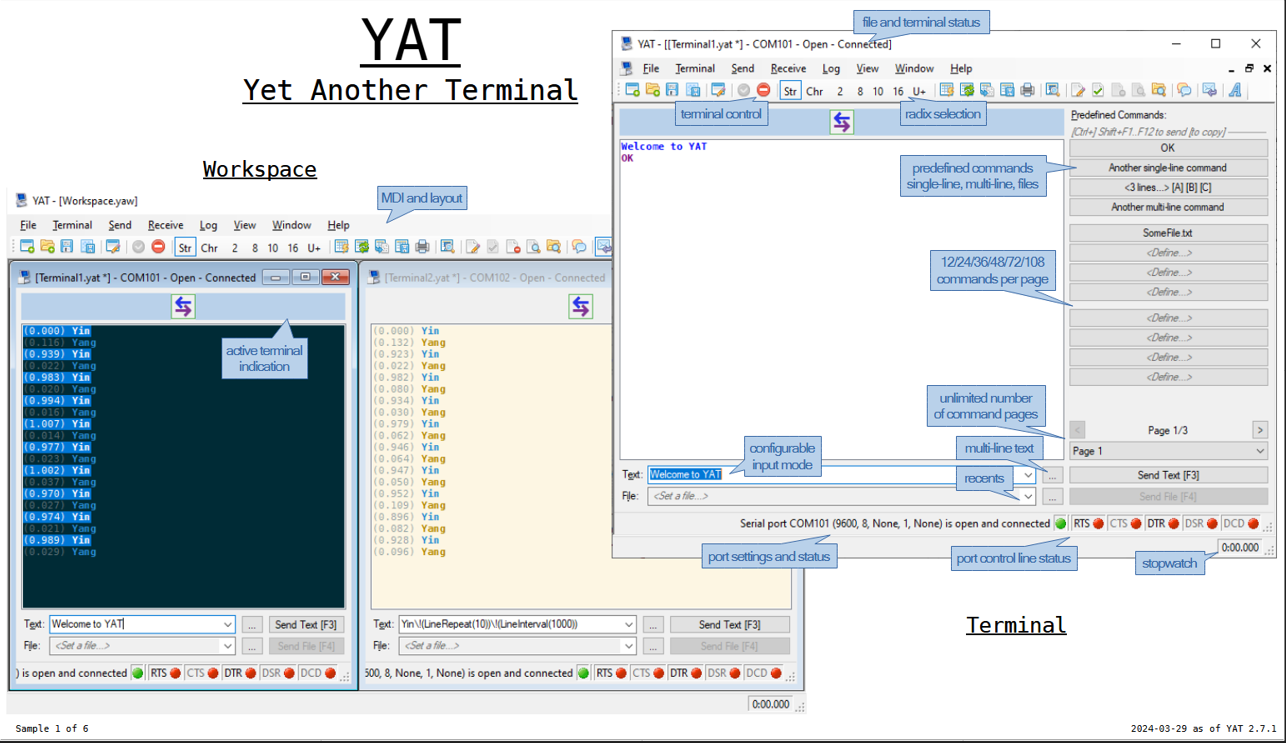This screenshot has width=1286, height=743.
Task: Click log settings pencil icon in standalone Terminal window
Action: [1078, 91]
